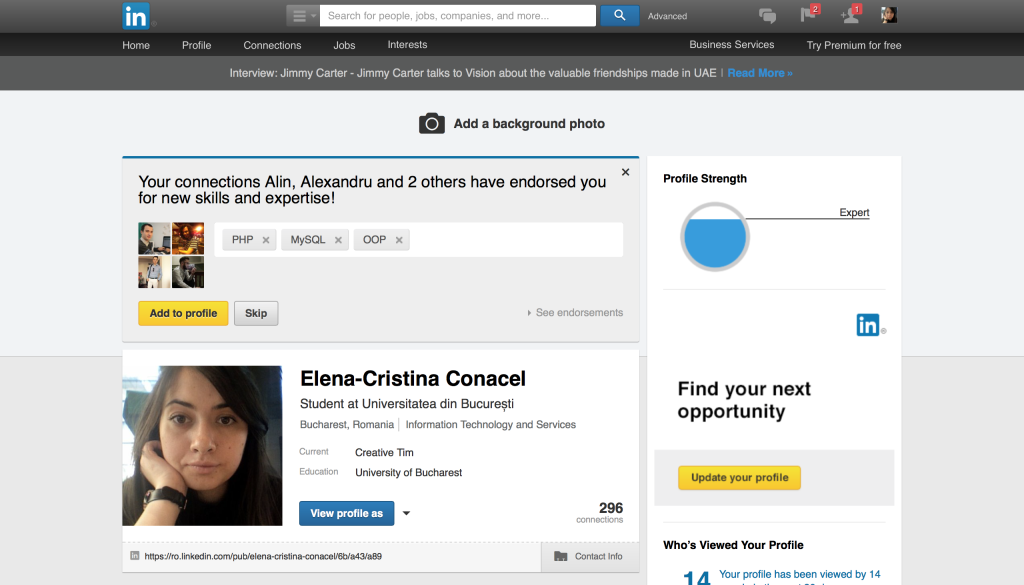Click the LinkedIn logo home icon
Image resolution: width=1024 pixels, height=585 pixels.
(x=136, y=16)
